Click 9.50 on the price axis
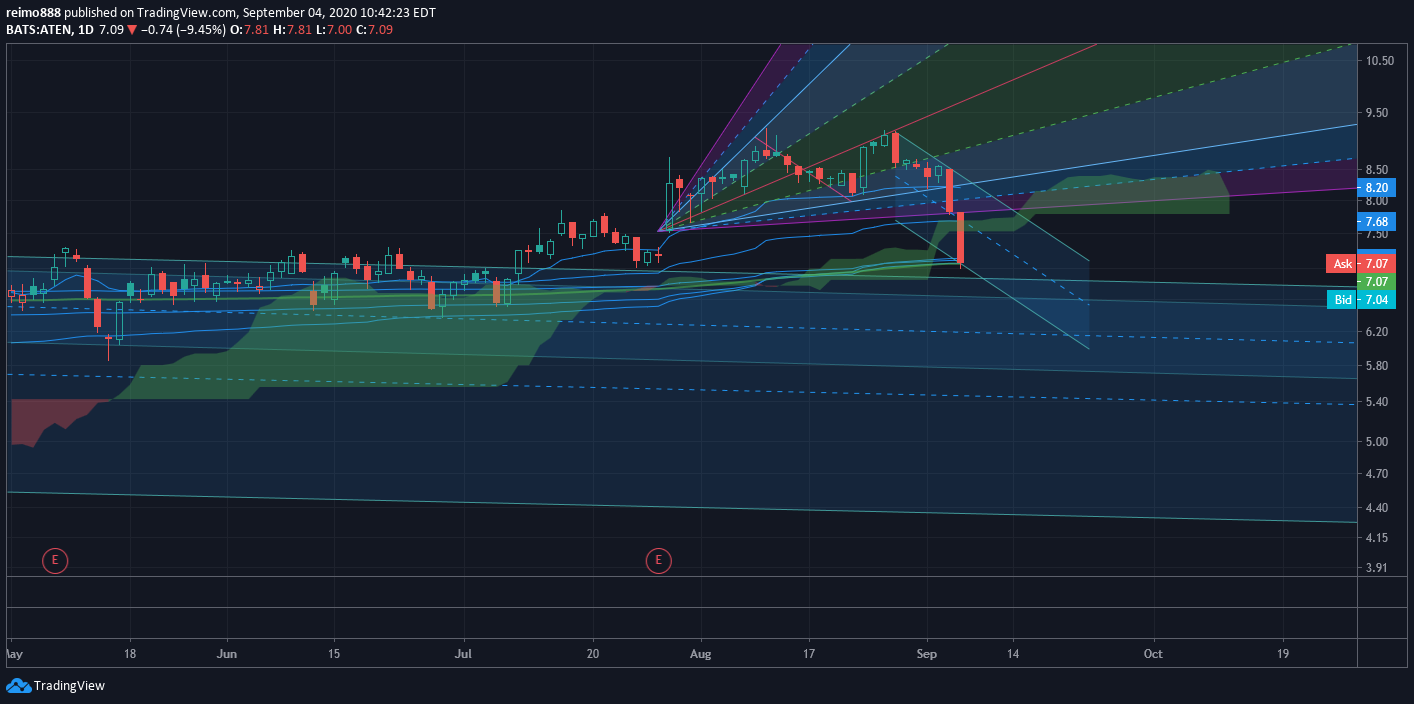The height and width of the screenshot is (704, 1414). click(1379, 113)
